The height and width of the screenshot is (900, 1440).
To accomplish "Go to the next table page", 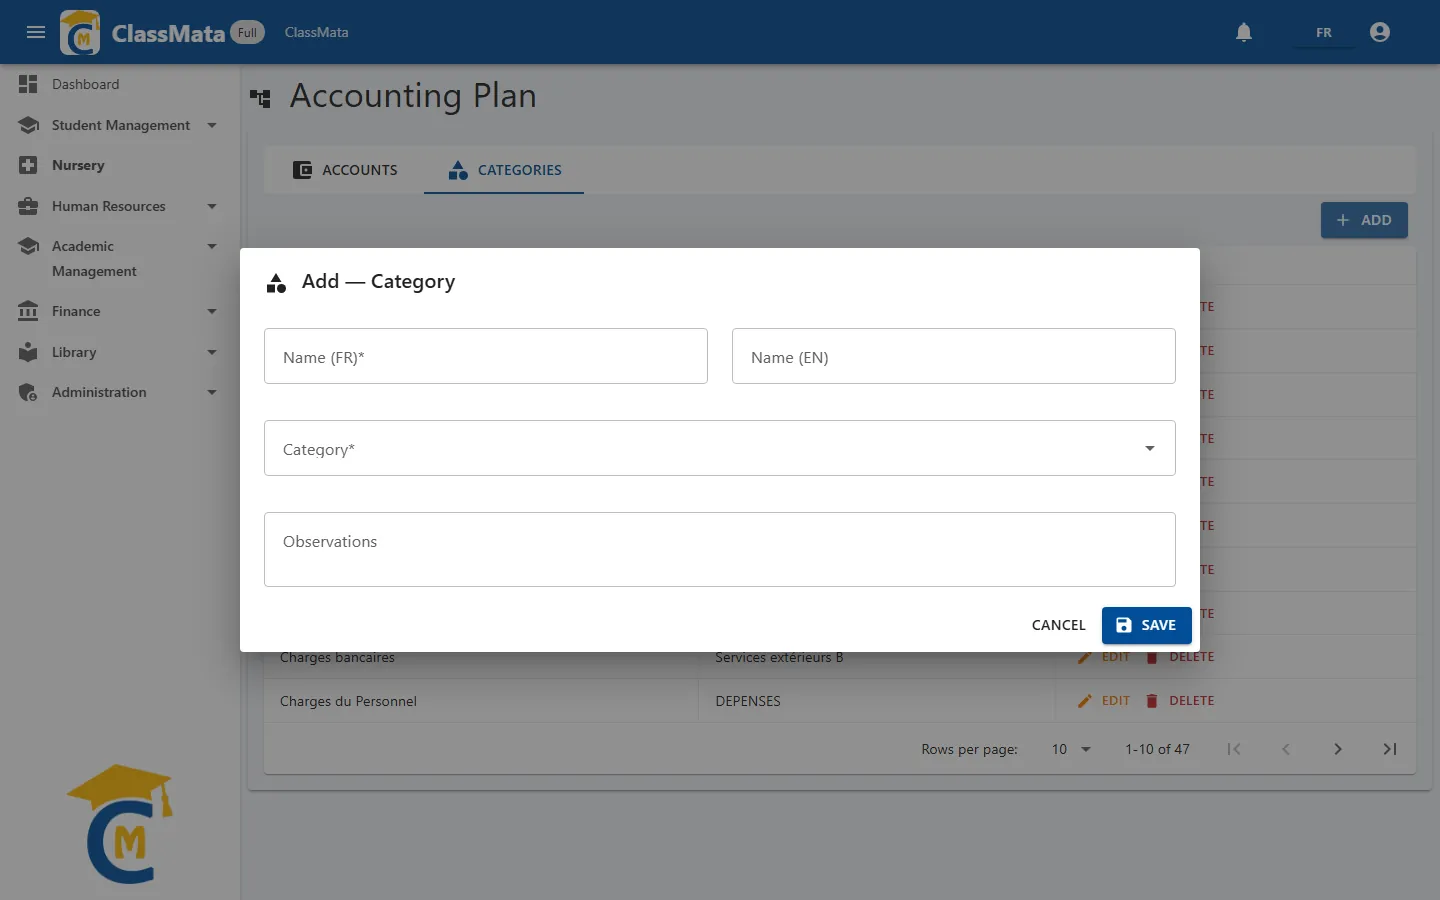I will (x=1338, y=749).
